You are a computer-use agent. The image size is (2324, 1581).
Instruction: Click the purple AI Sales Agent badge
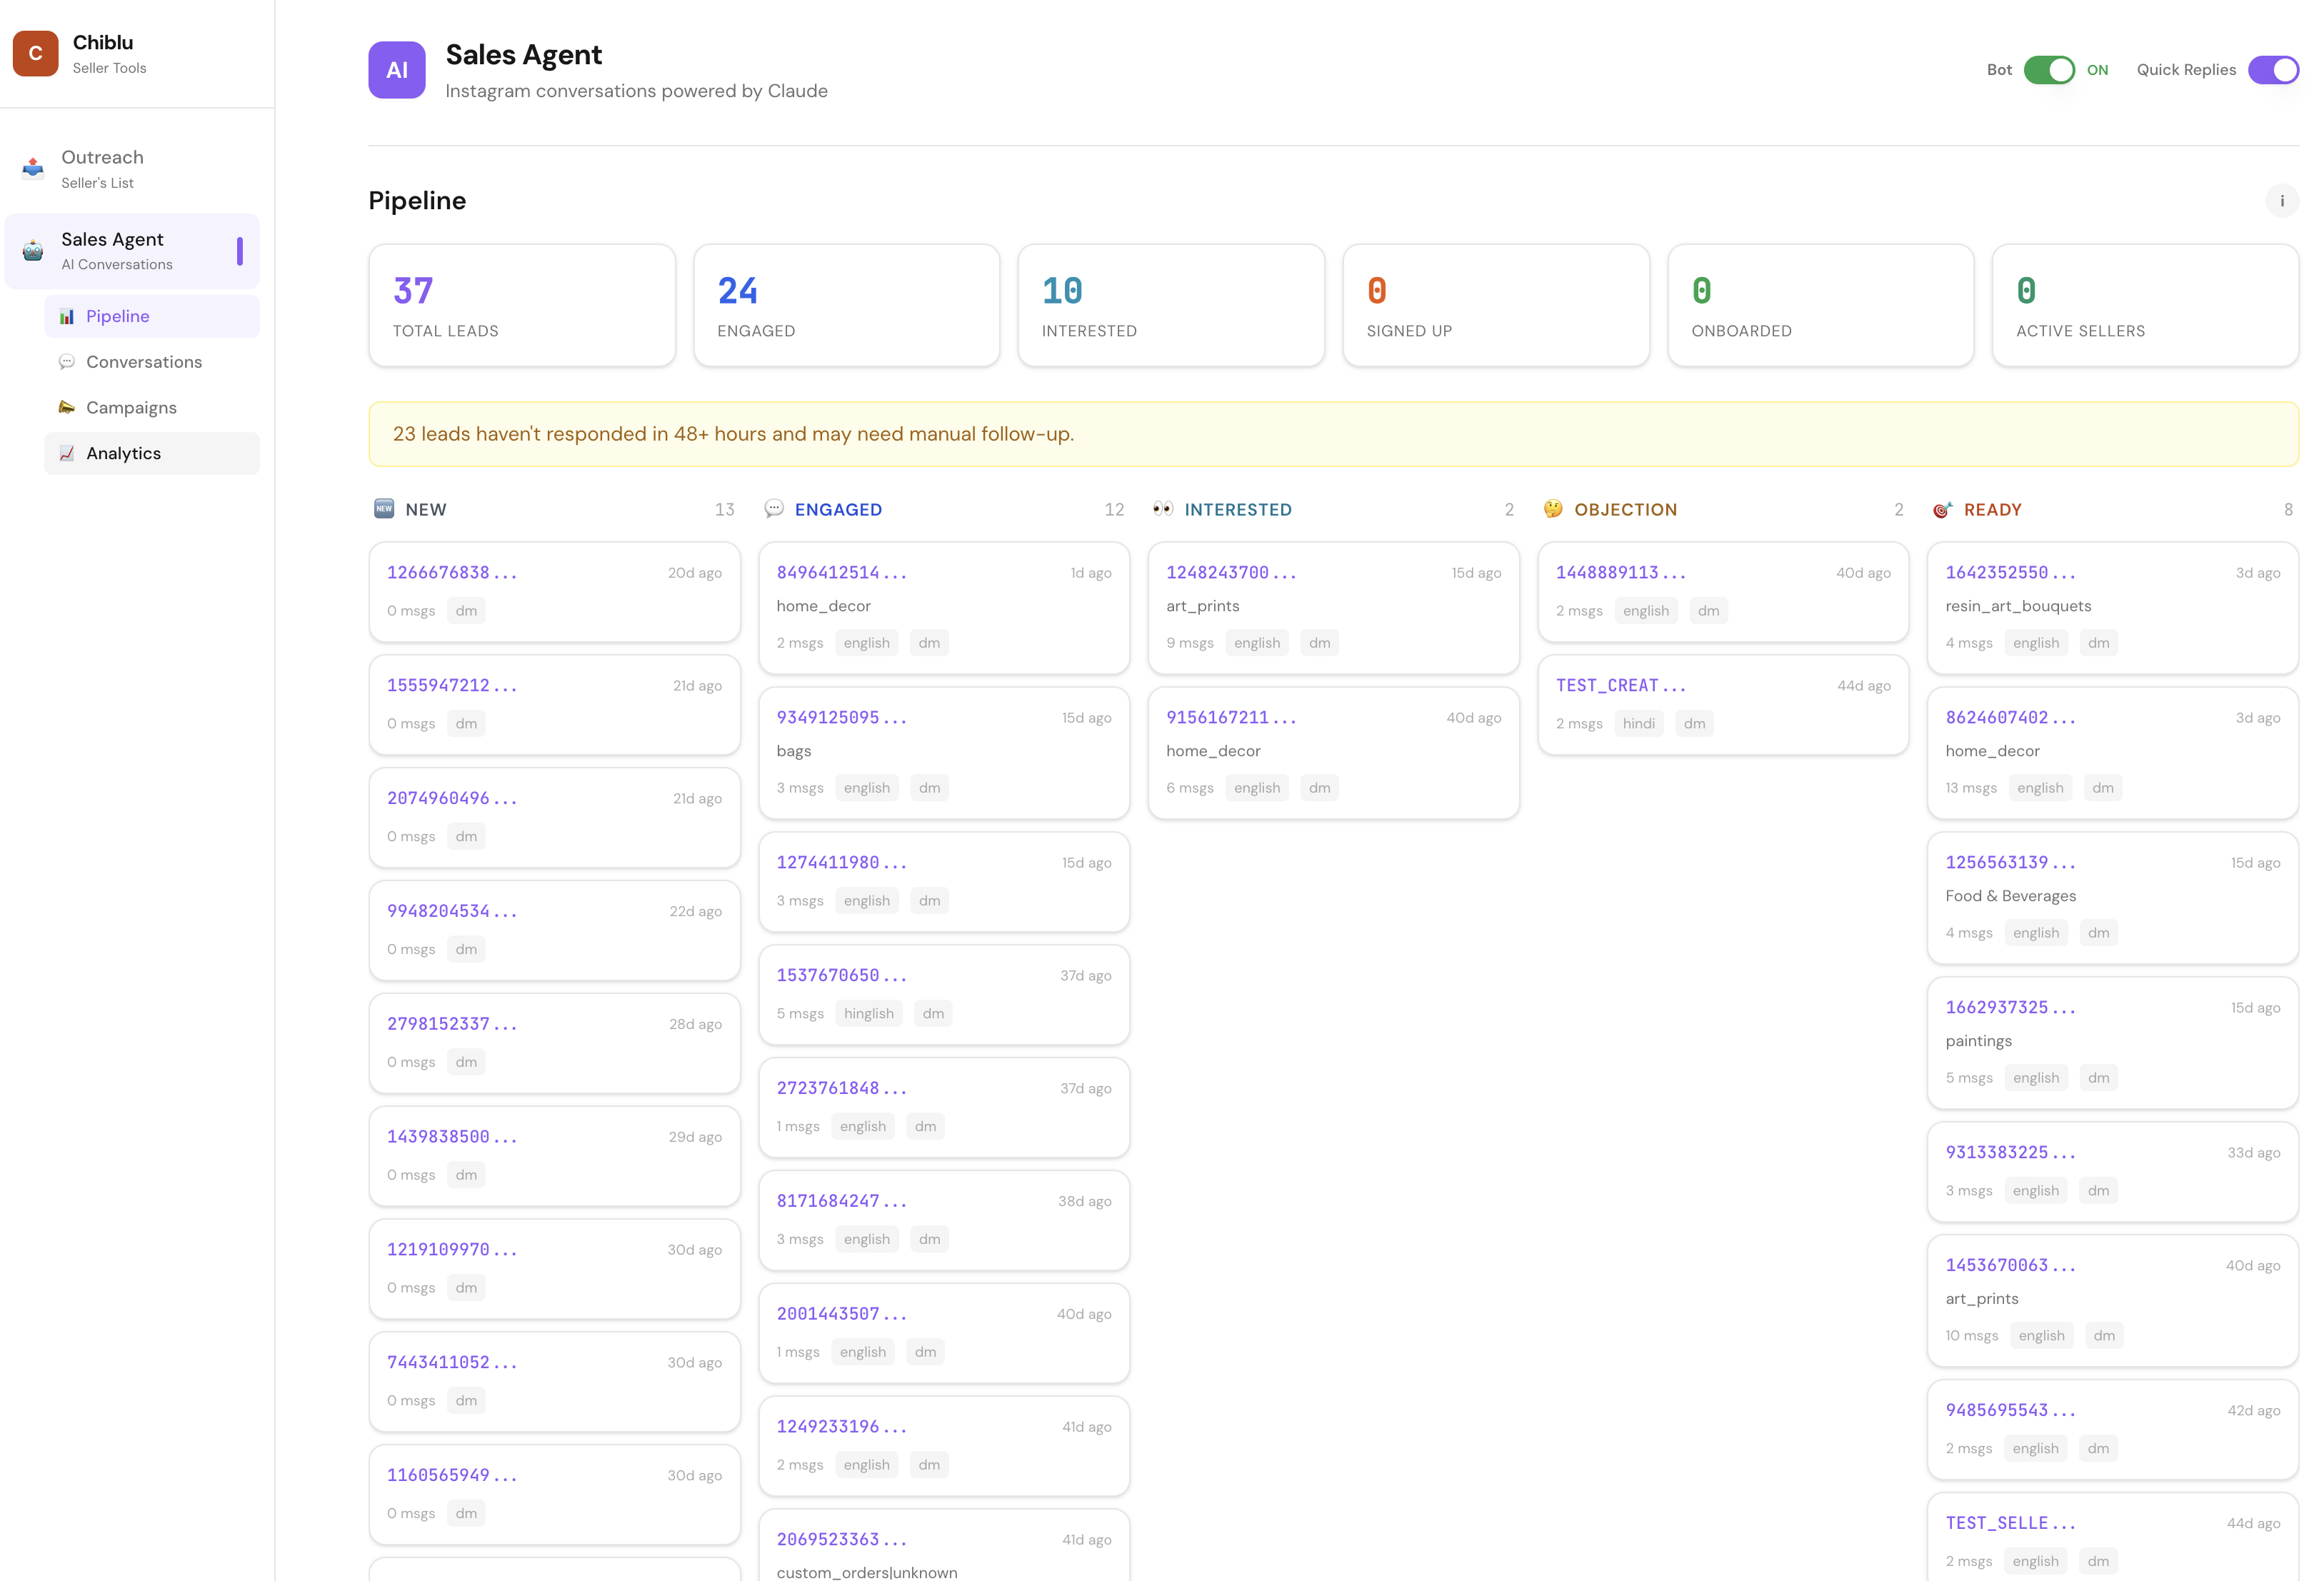pyautogui.click(x=396, y=70)
